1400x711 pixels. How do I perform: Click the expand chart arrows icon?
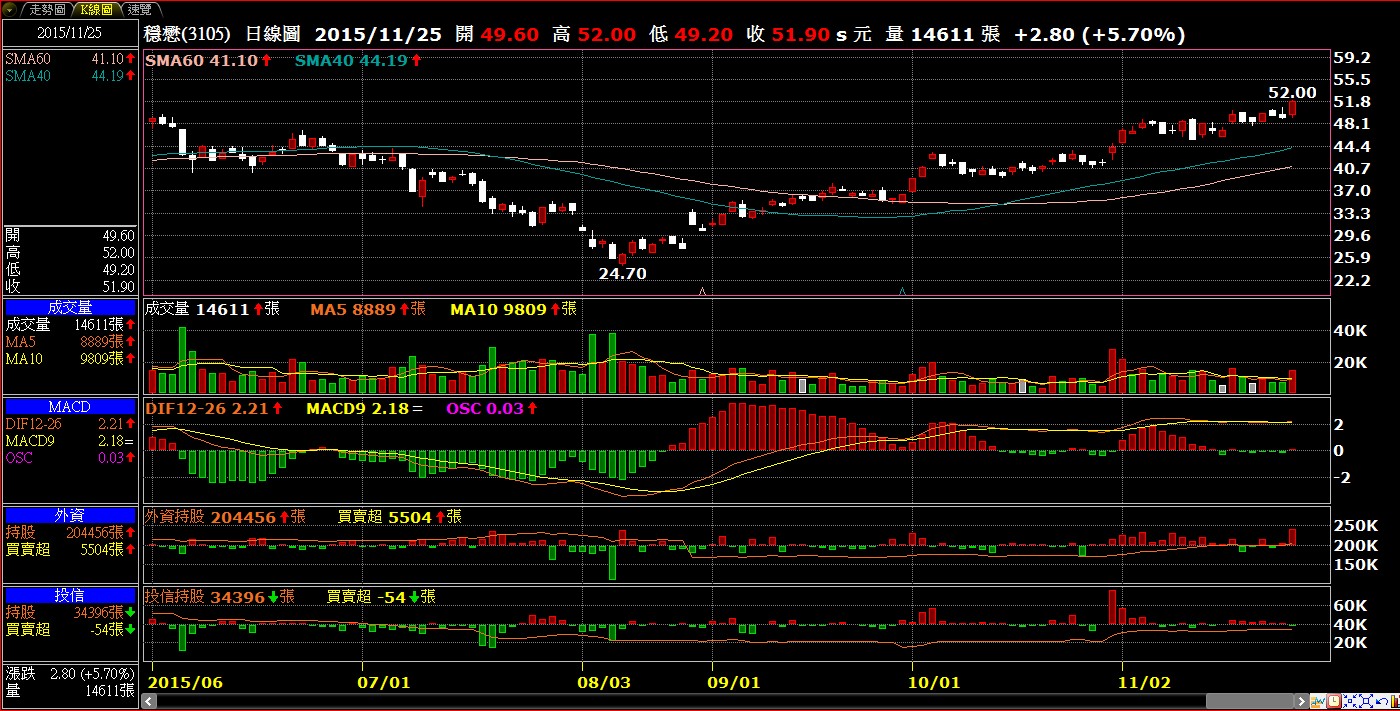click(x=1366, y=701)
